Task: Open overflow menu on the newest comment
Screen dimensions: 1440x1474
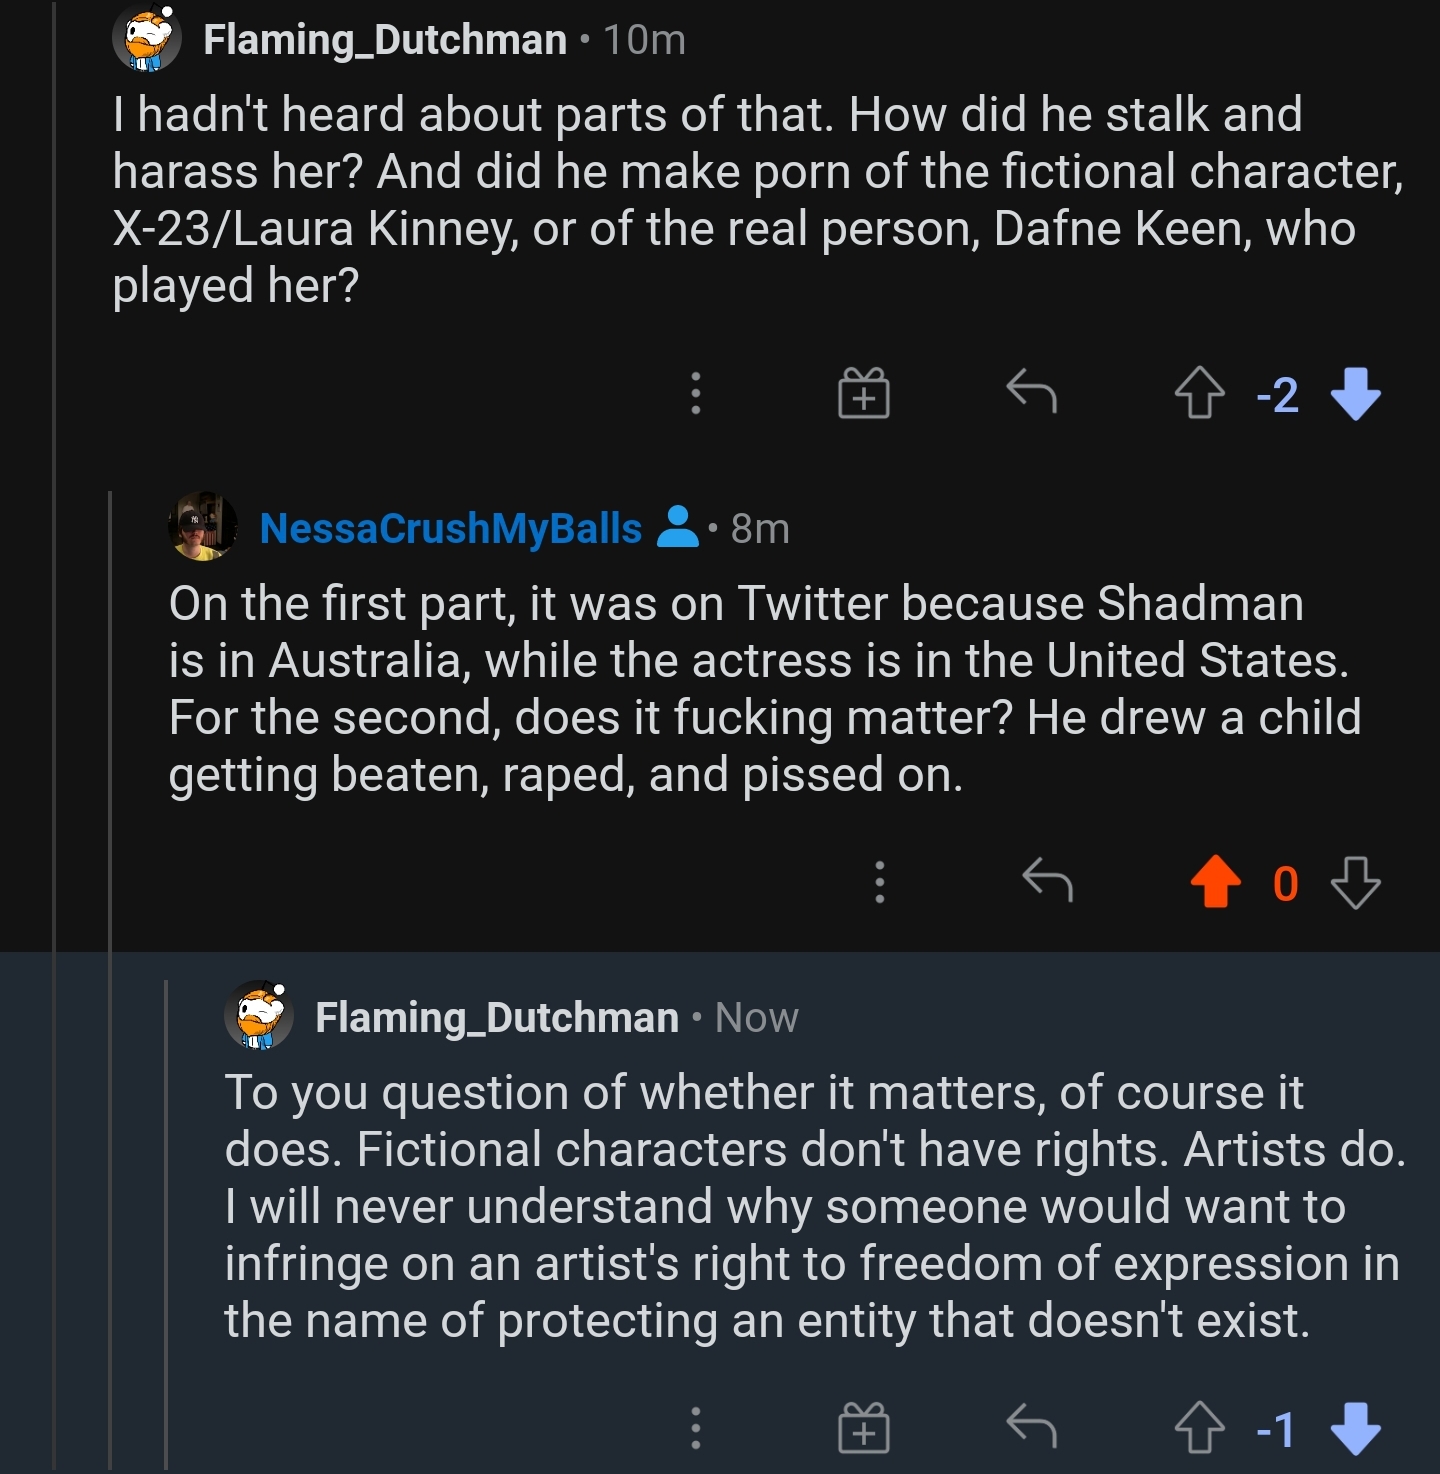Action: tap(696, 1428)
